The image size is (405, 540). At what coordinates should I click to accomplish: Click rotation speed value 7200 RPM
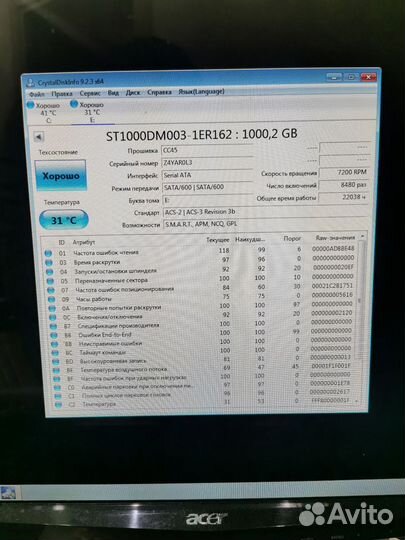pyautogui.click(x=343, y=172)
